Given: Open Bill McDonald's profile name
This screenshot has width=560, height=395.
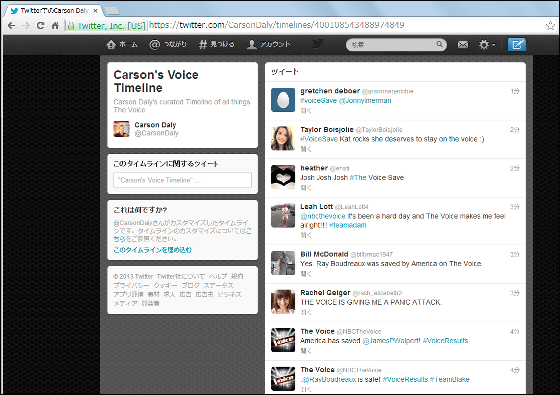Looking at the screenshot, I should pyautogui.click(x=324, y=254).
